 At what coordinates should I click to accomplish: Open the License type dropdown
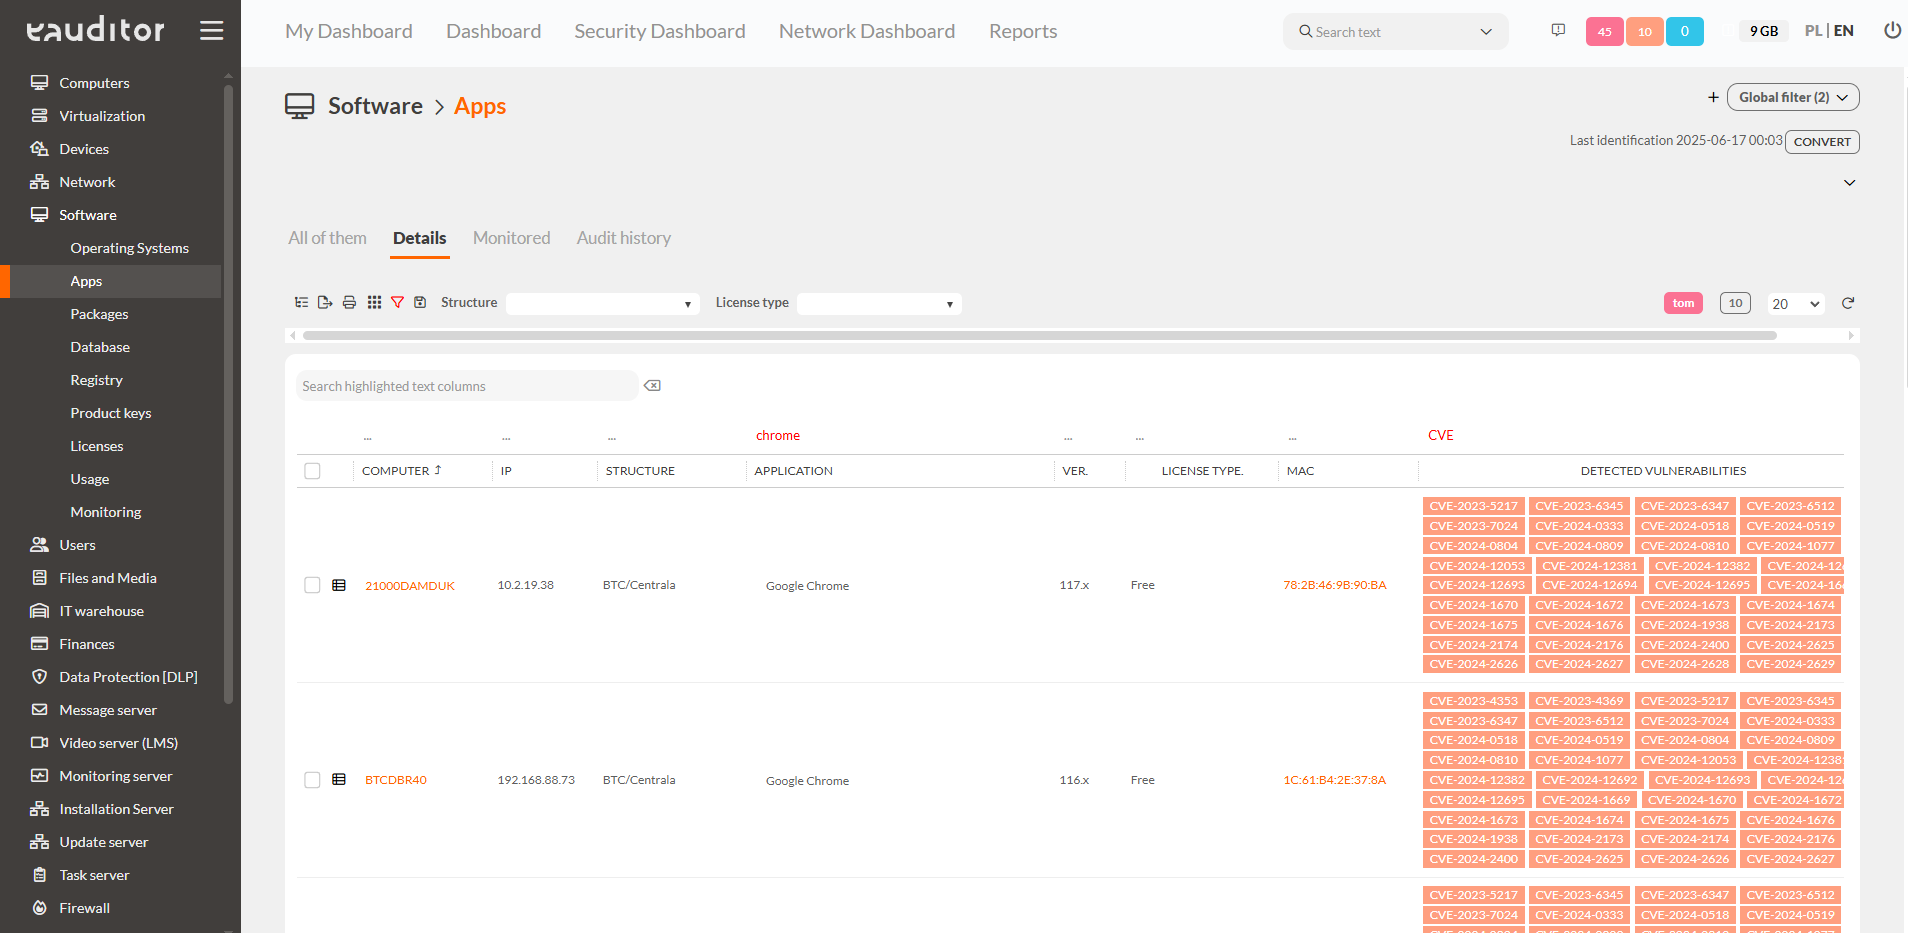tap(878, 303)
